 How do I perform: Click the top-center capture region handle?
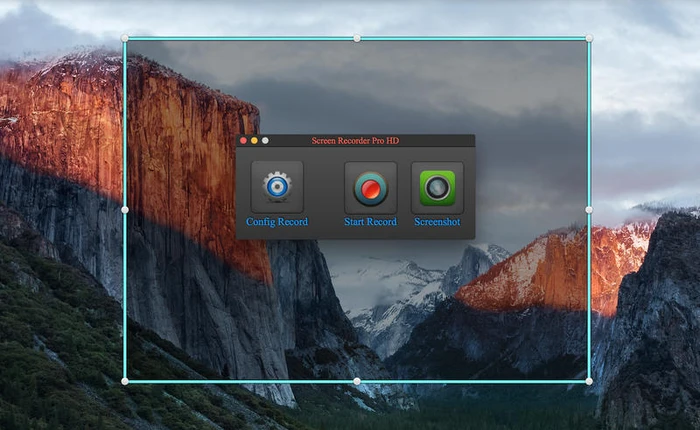[x=357, y=38]
